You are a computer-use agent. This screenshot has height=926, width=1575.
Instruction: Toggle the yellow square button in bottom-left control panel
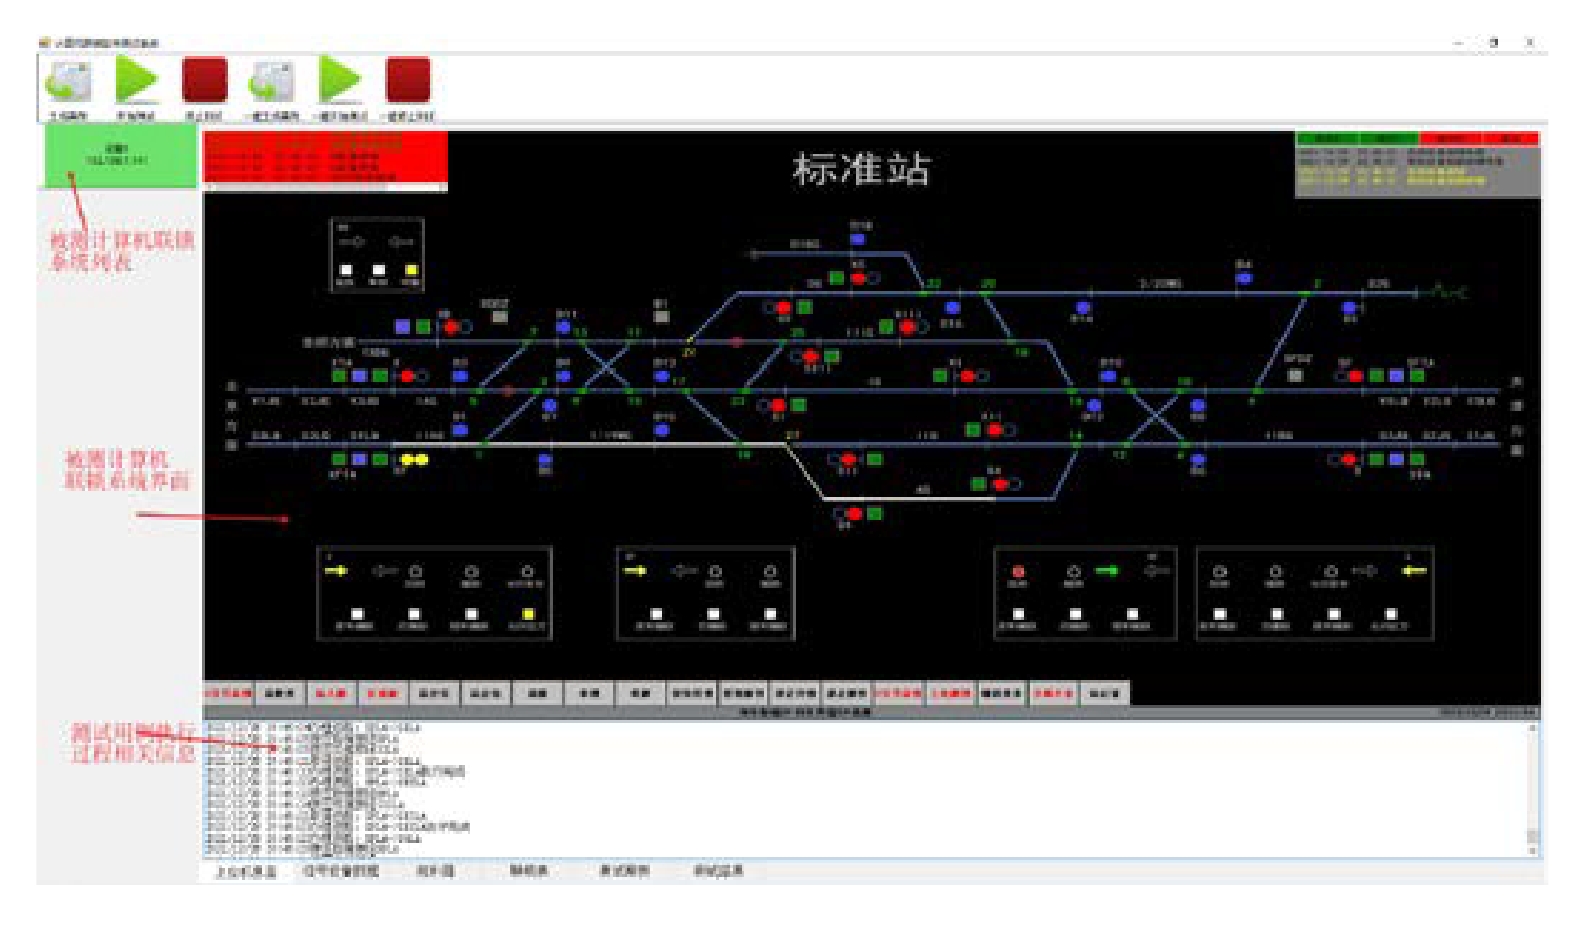[x=528, y=614]
